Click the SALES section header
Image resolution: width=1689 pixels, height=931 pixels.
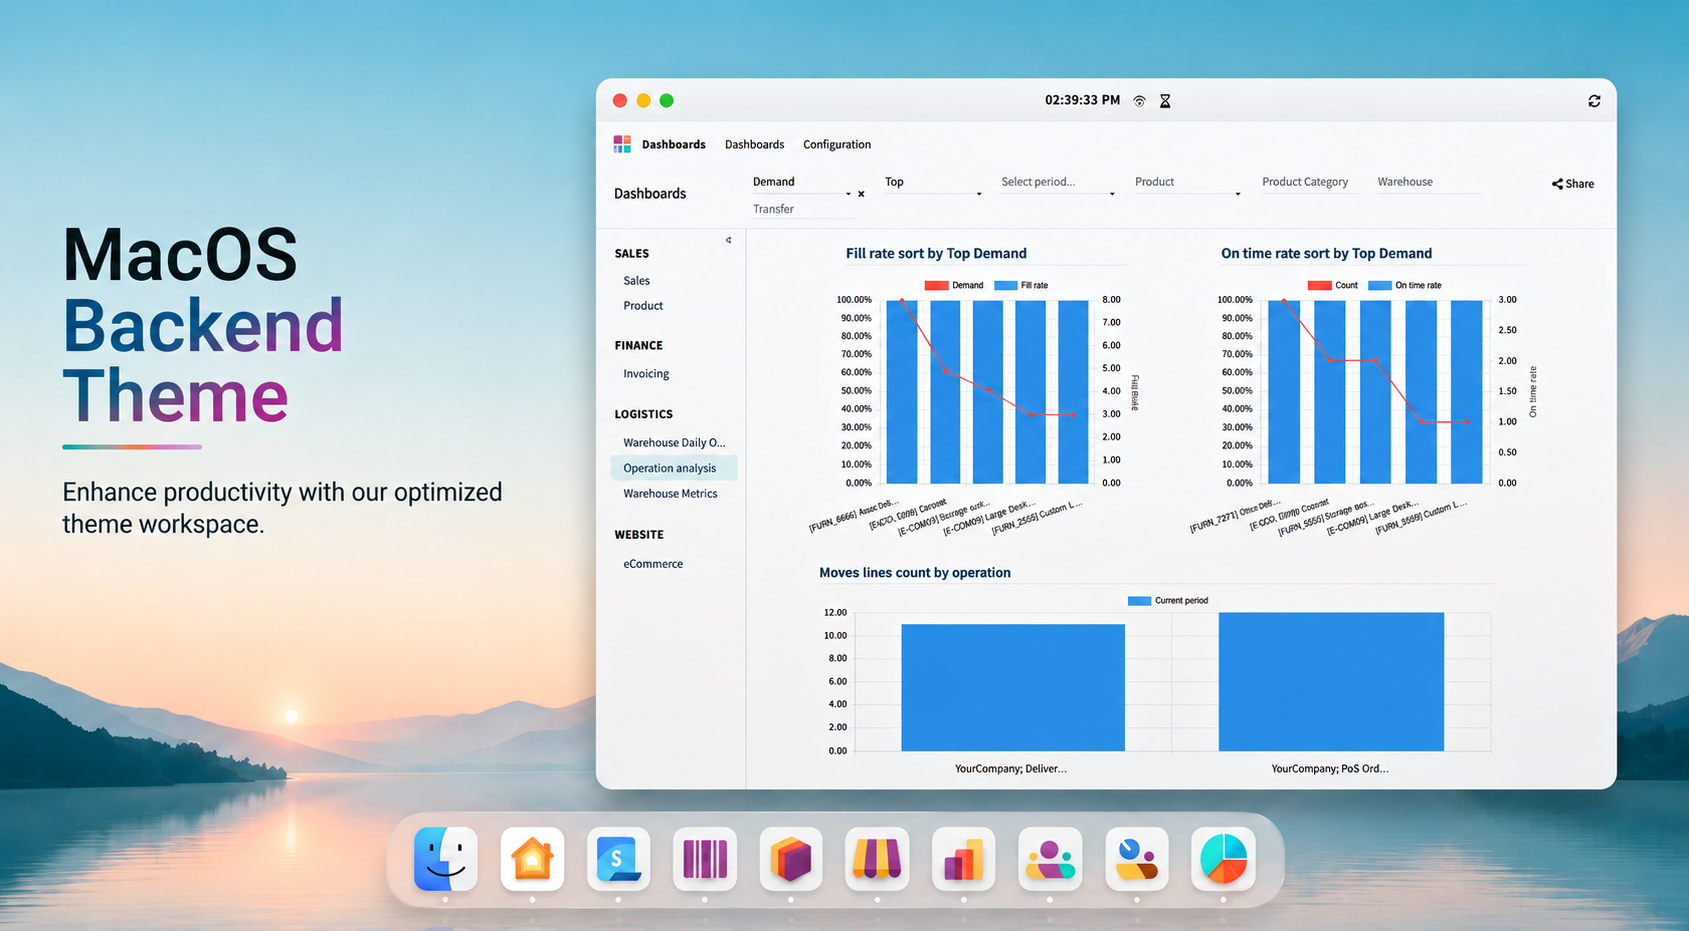[x=632, y=254]
